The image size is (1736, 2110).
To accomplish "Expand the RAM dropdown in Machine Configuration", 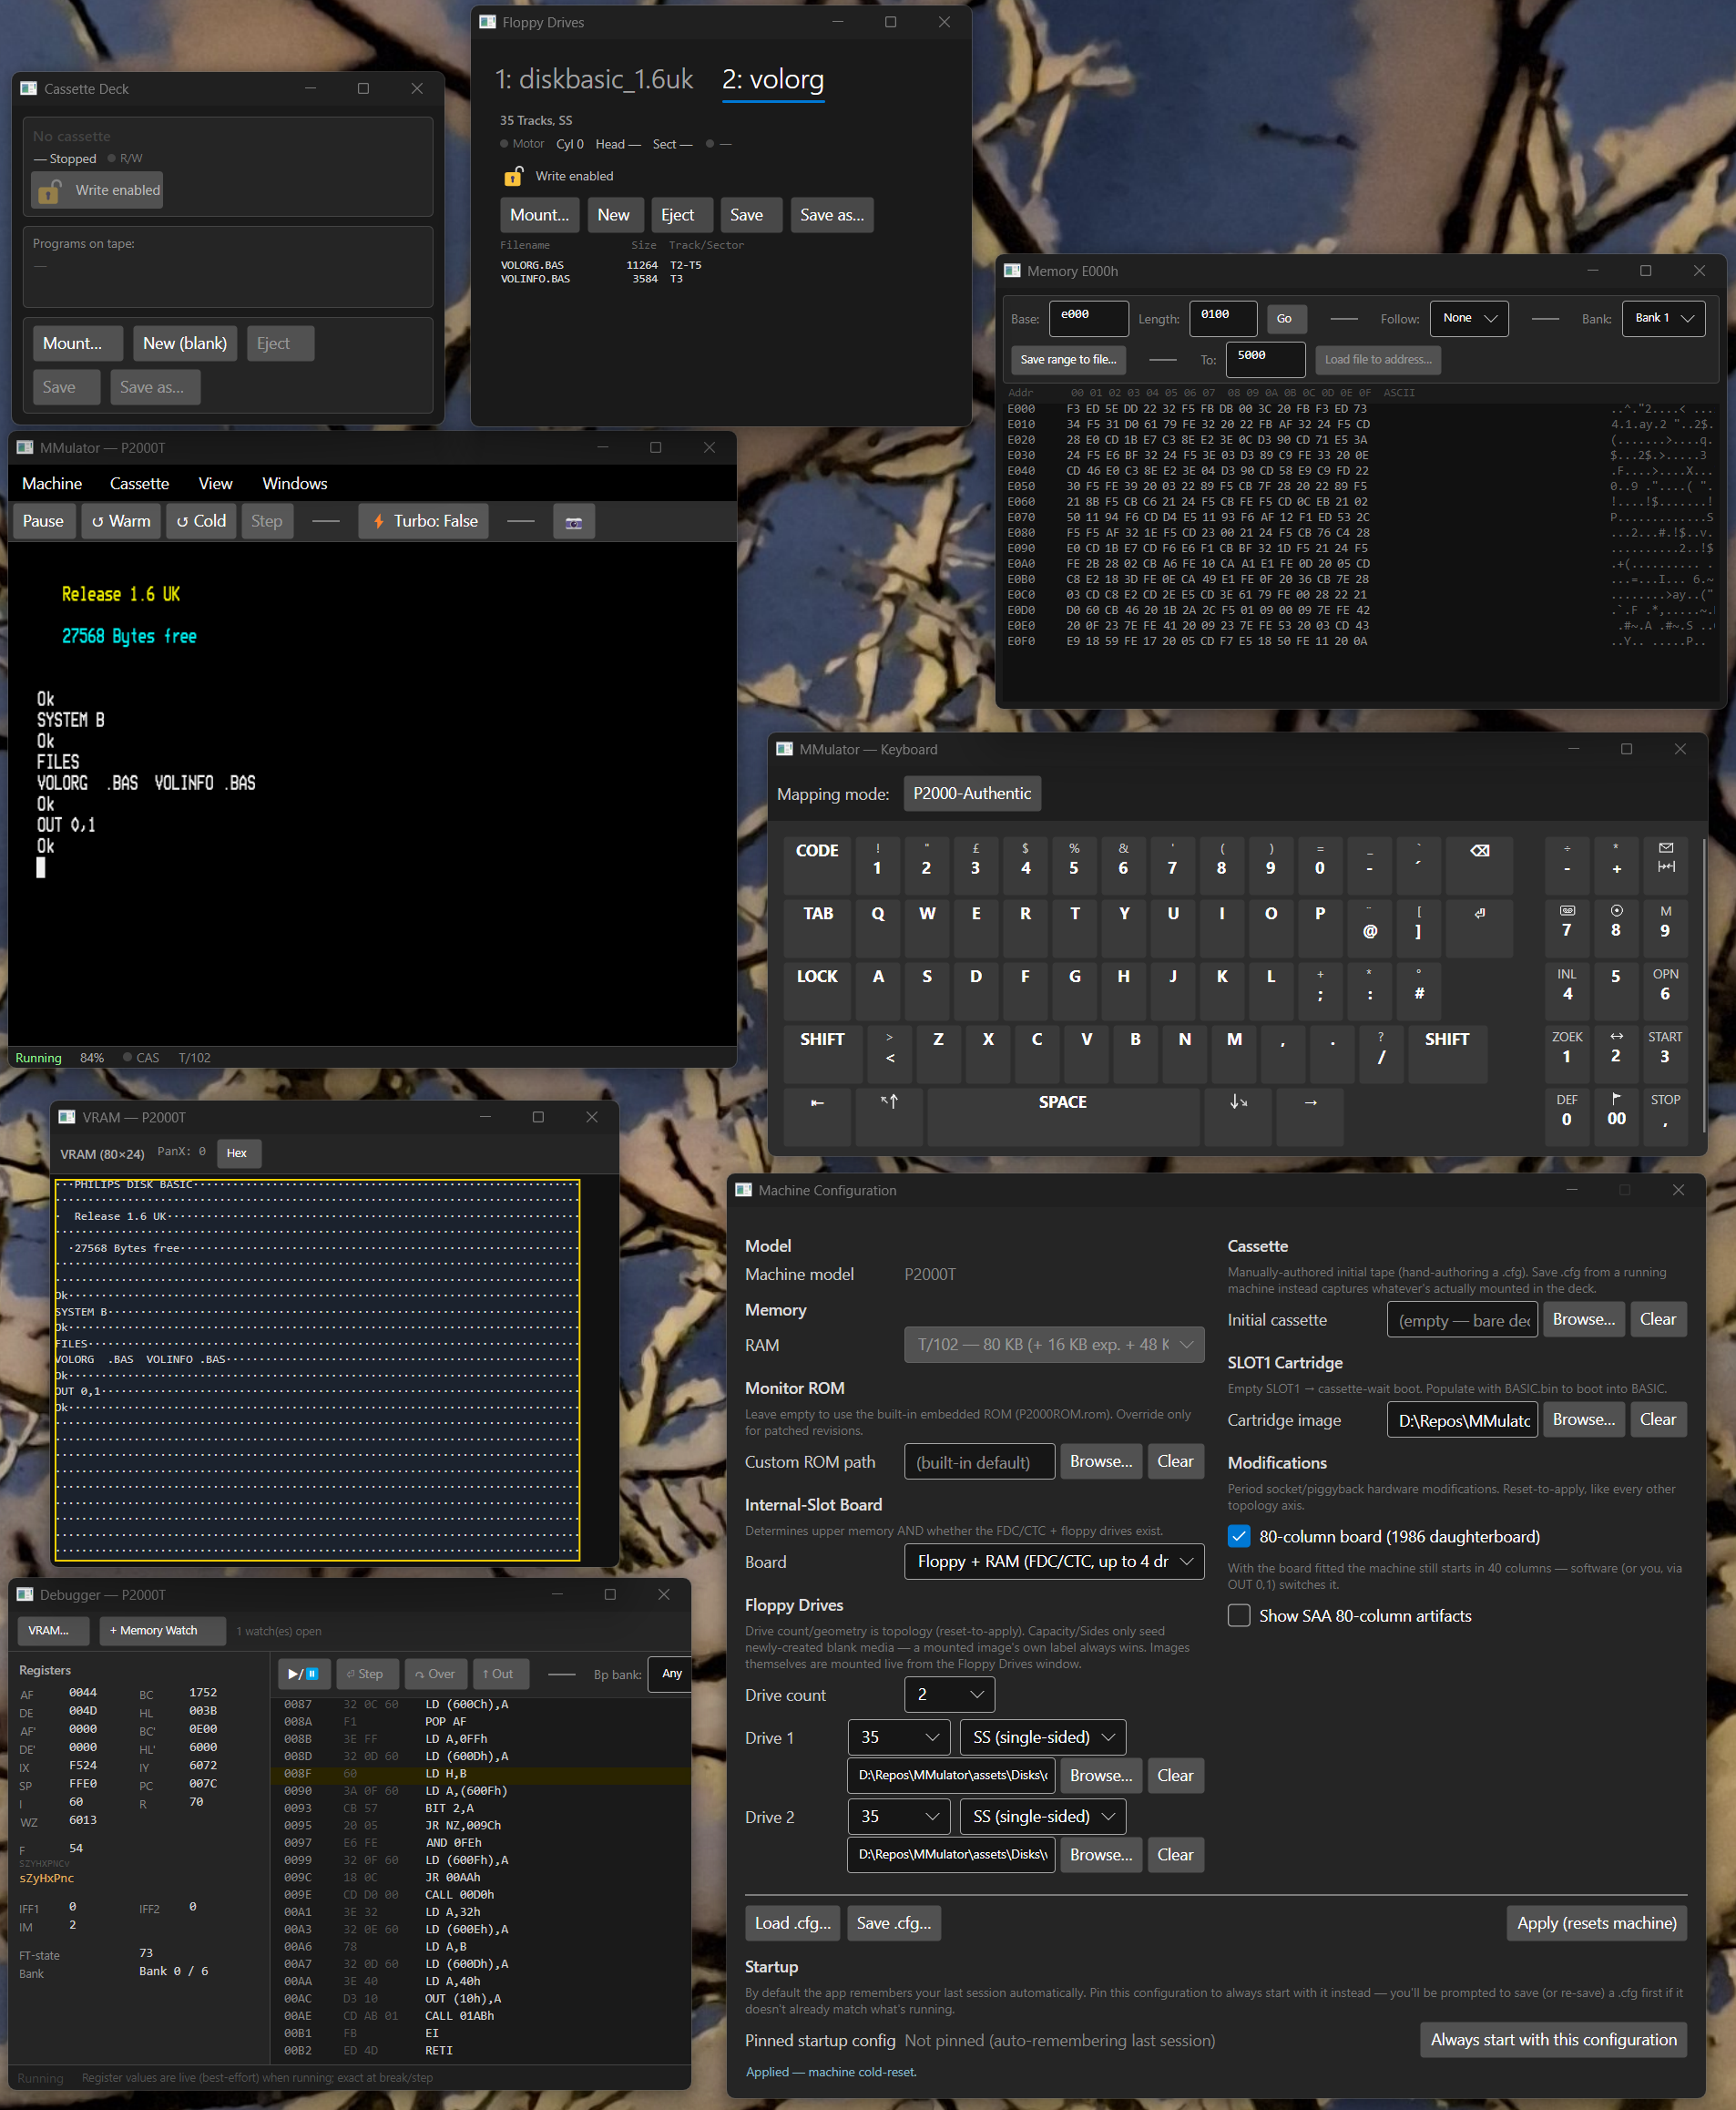I will 1054,1345.
